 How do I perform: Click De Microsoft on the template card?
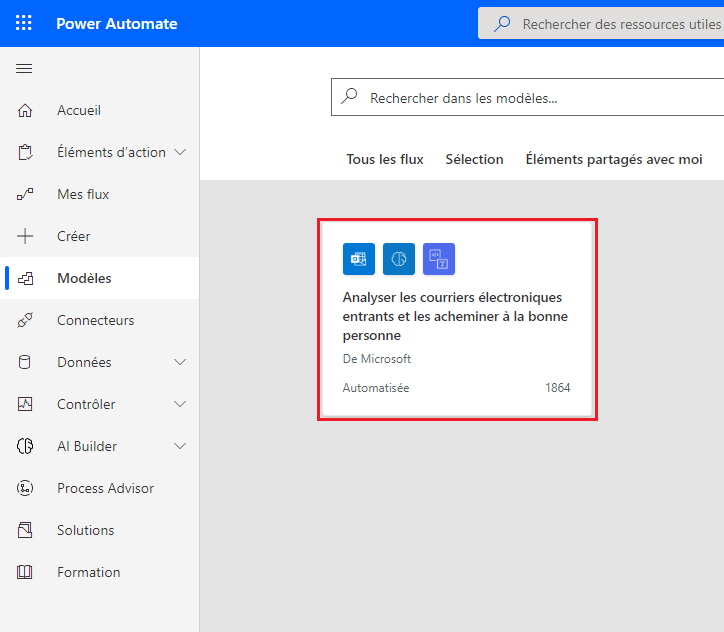pos(377,359)
